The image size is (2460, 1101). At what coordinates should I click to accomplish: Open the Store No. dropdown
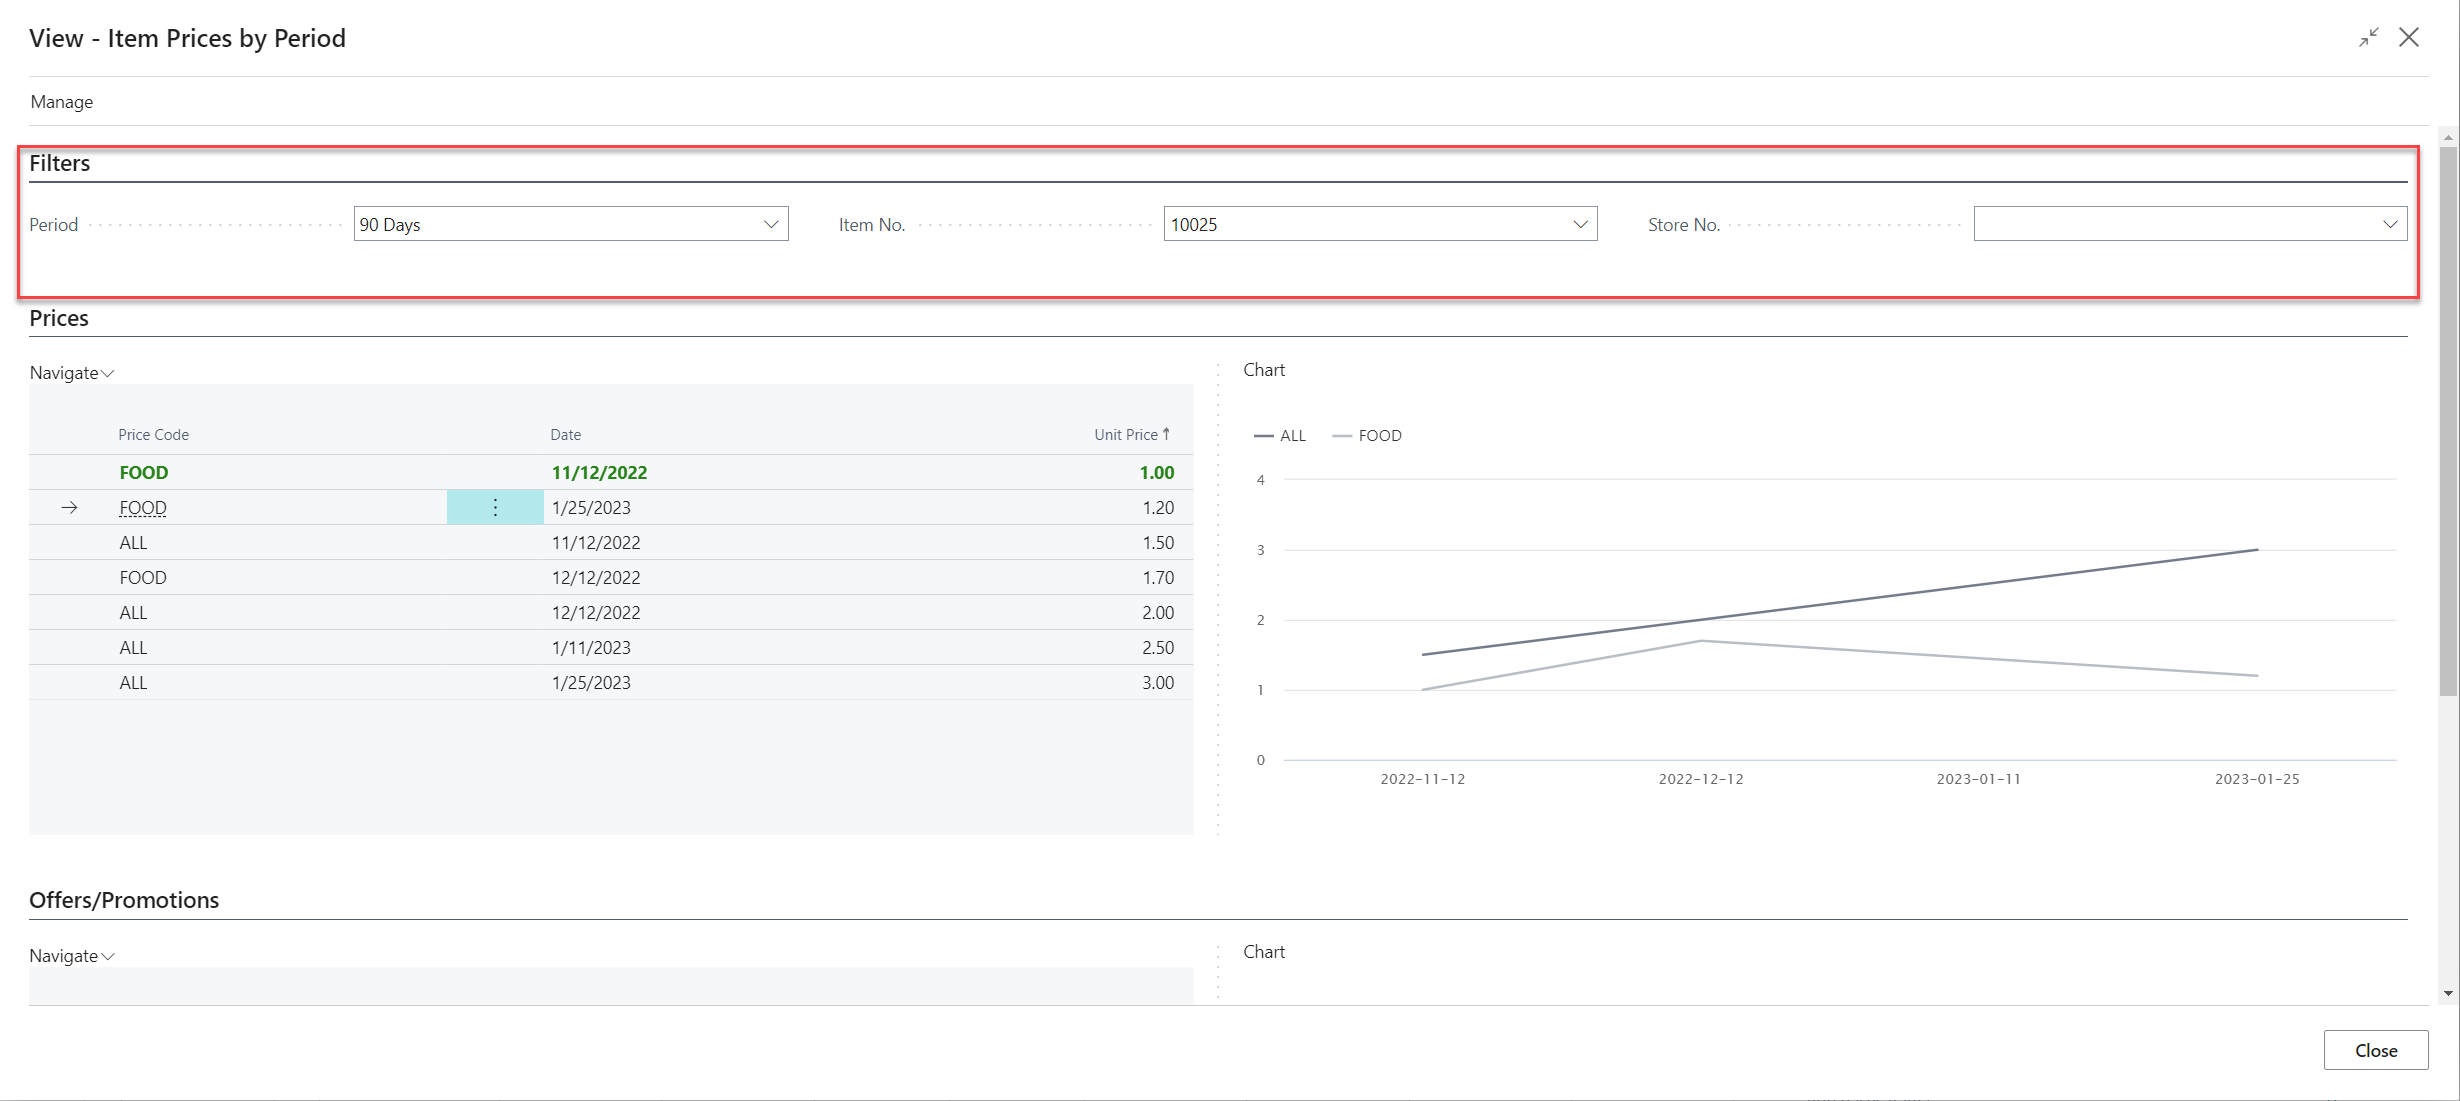(2390, 224)
